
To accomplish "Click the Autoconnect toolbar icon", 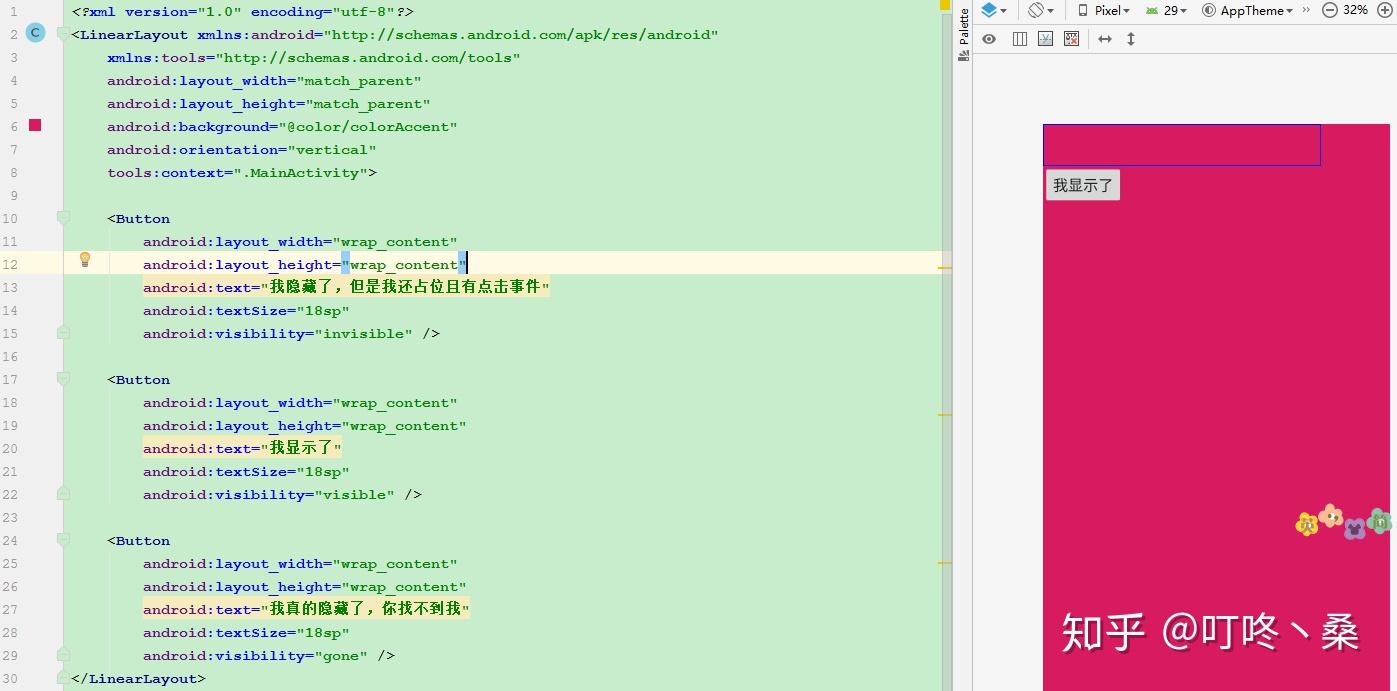I will [1046, 39].
